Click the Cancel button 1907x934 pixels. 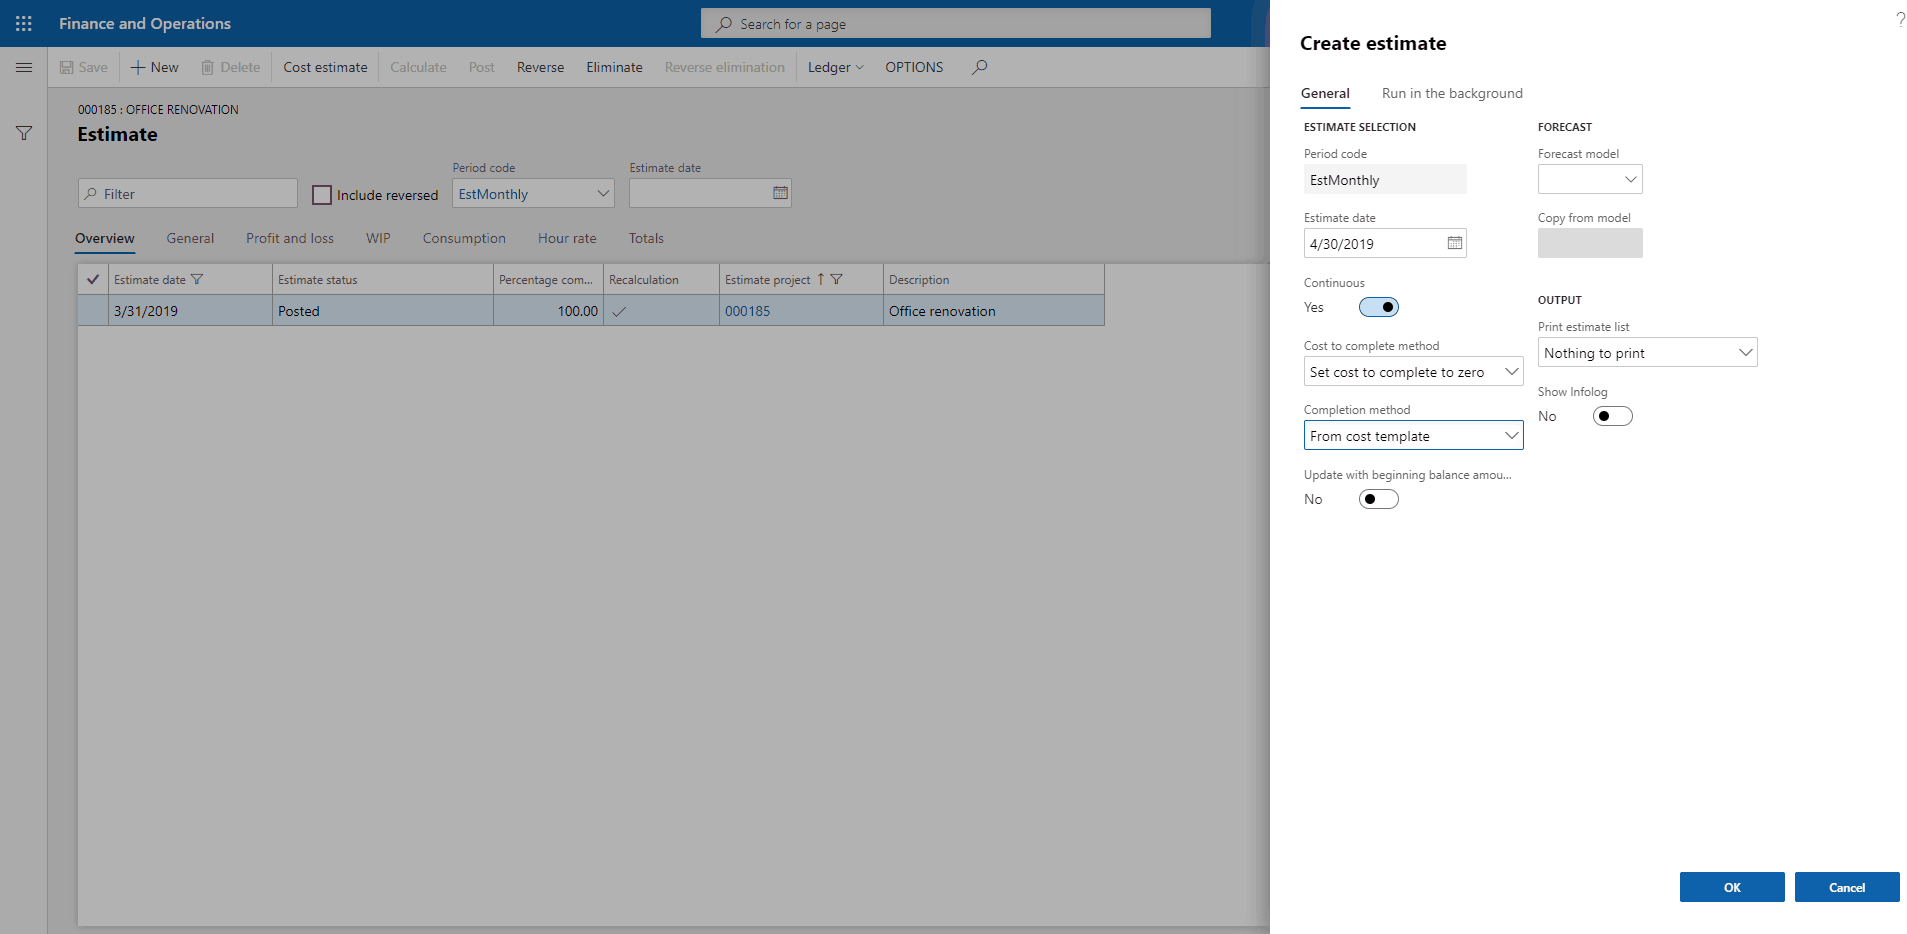pyautogui.click(x=1847, y=887)
